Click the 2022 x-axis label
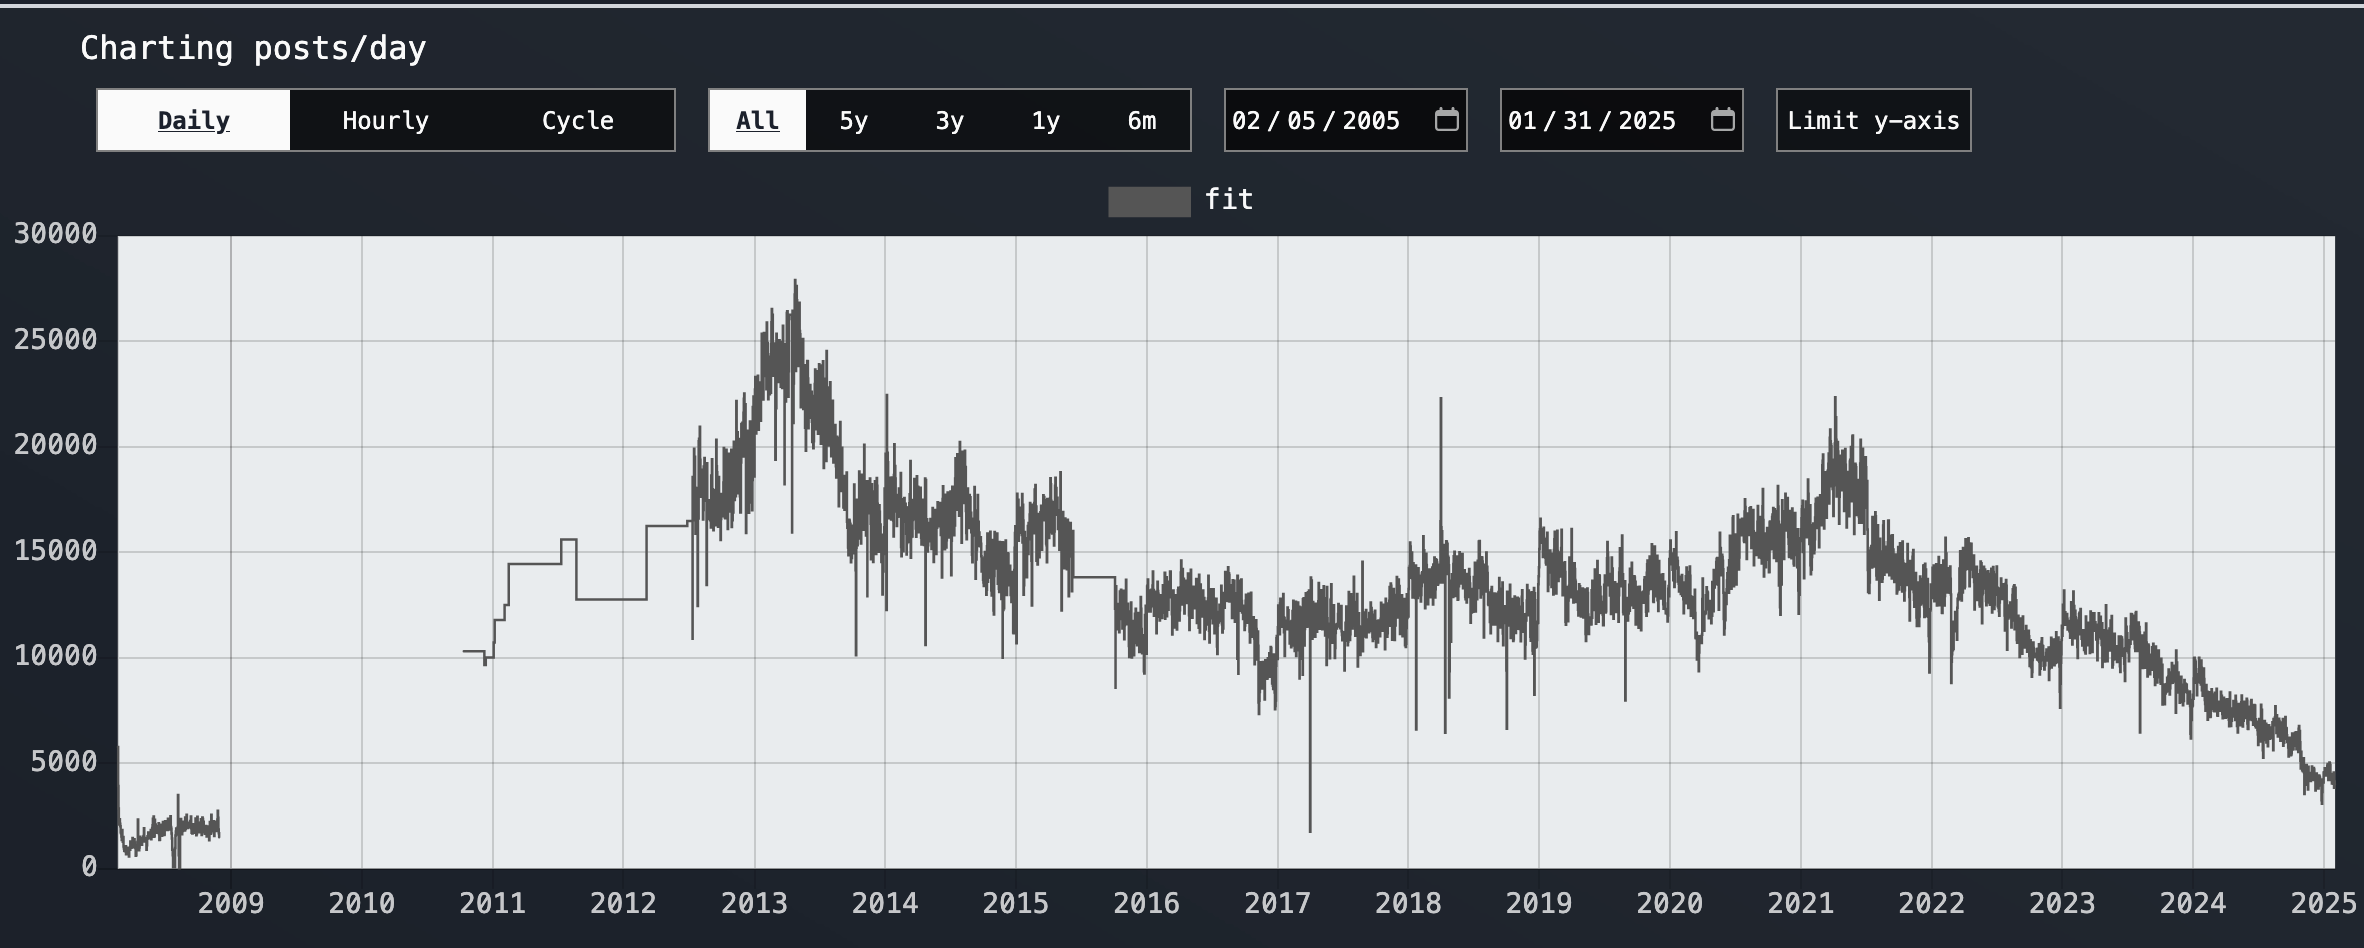2364x948 pixels. pyautogui.click(x=1932, y=904)
